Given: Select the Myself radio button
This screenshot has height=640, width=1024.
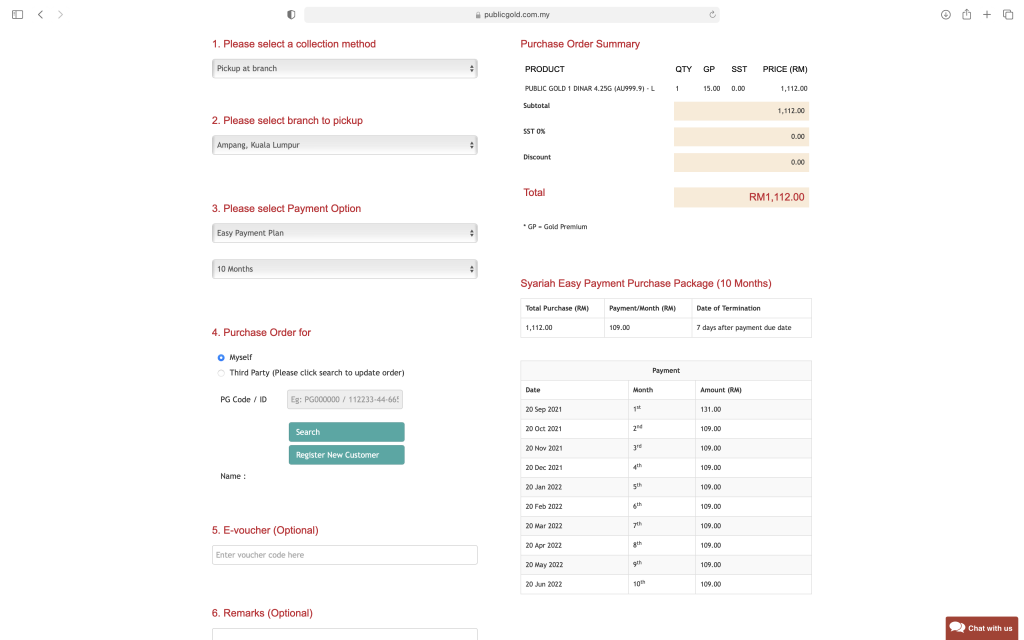Looking at the screenshot, I should 221,357.
